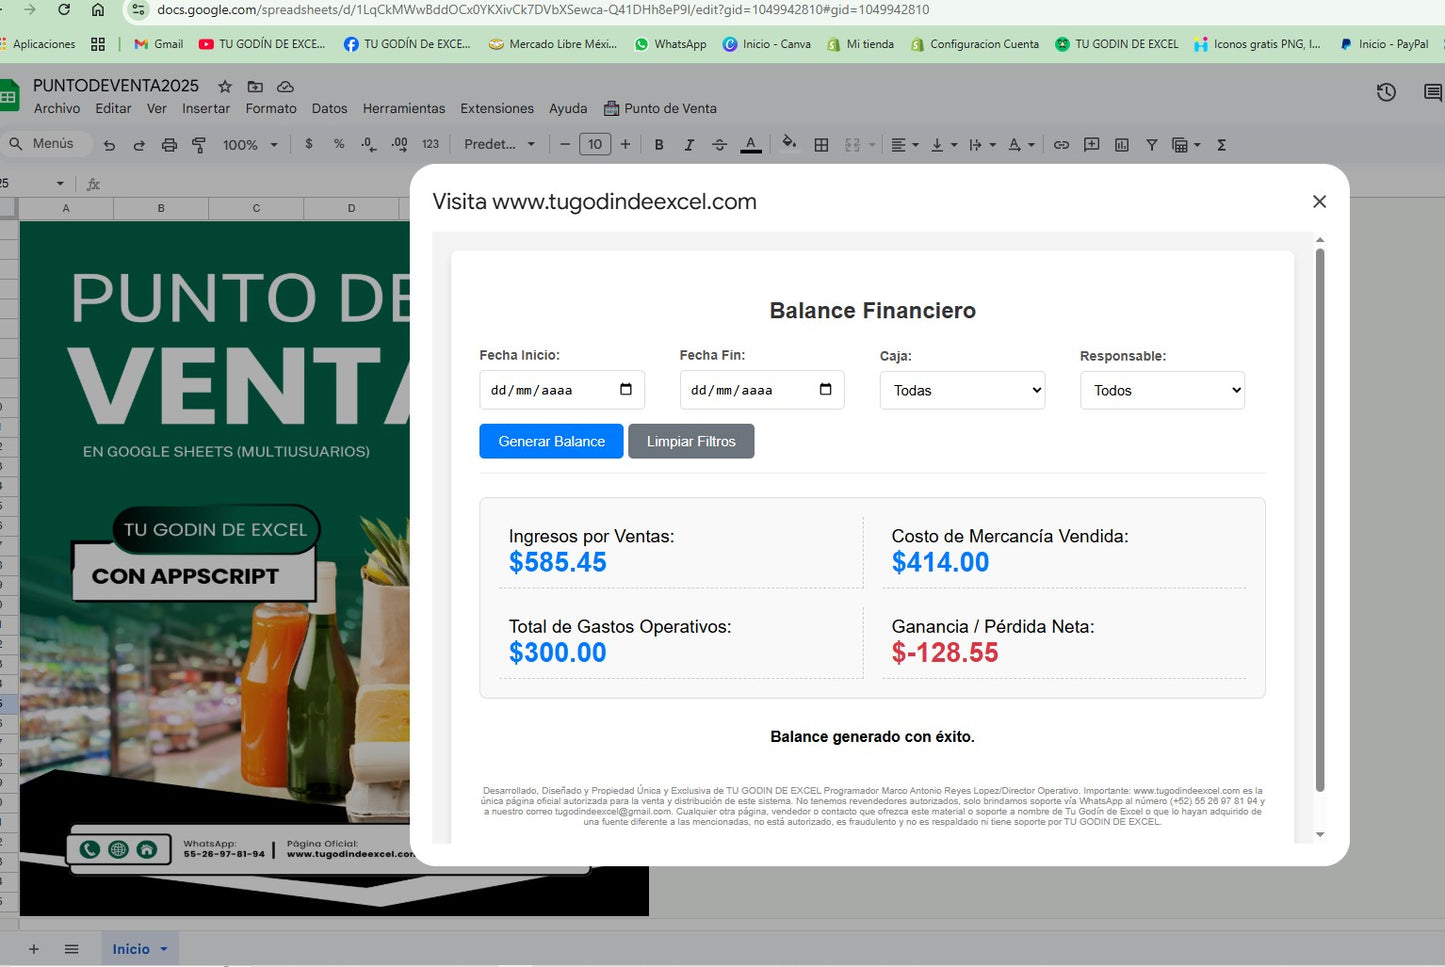This screenshot has width=1445, height=967.
Task: Apply currency format with the dollar icon
Action: click(309, 144)
